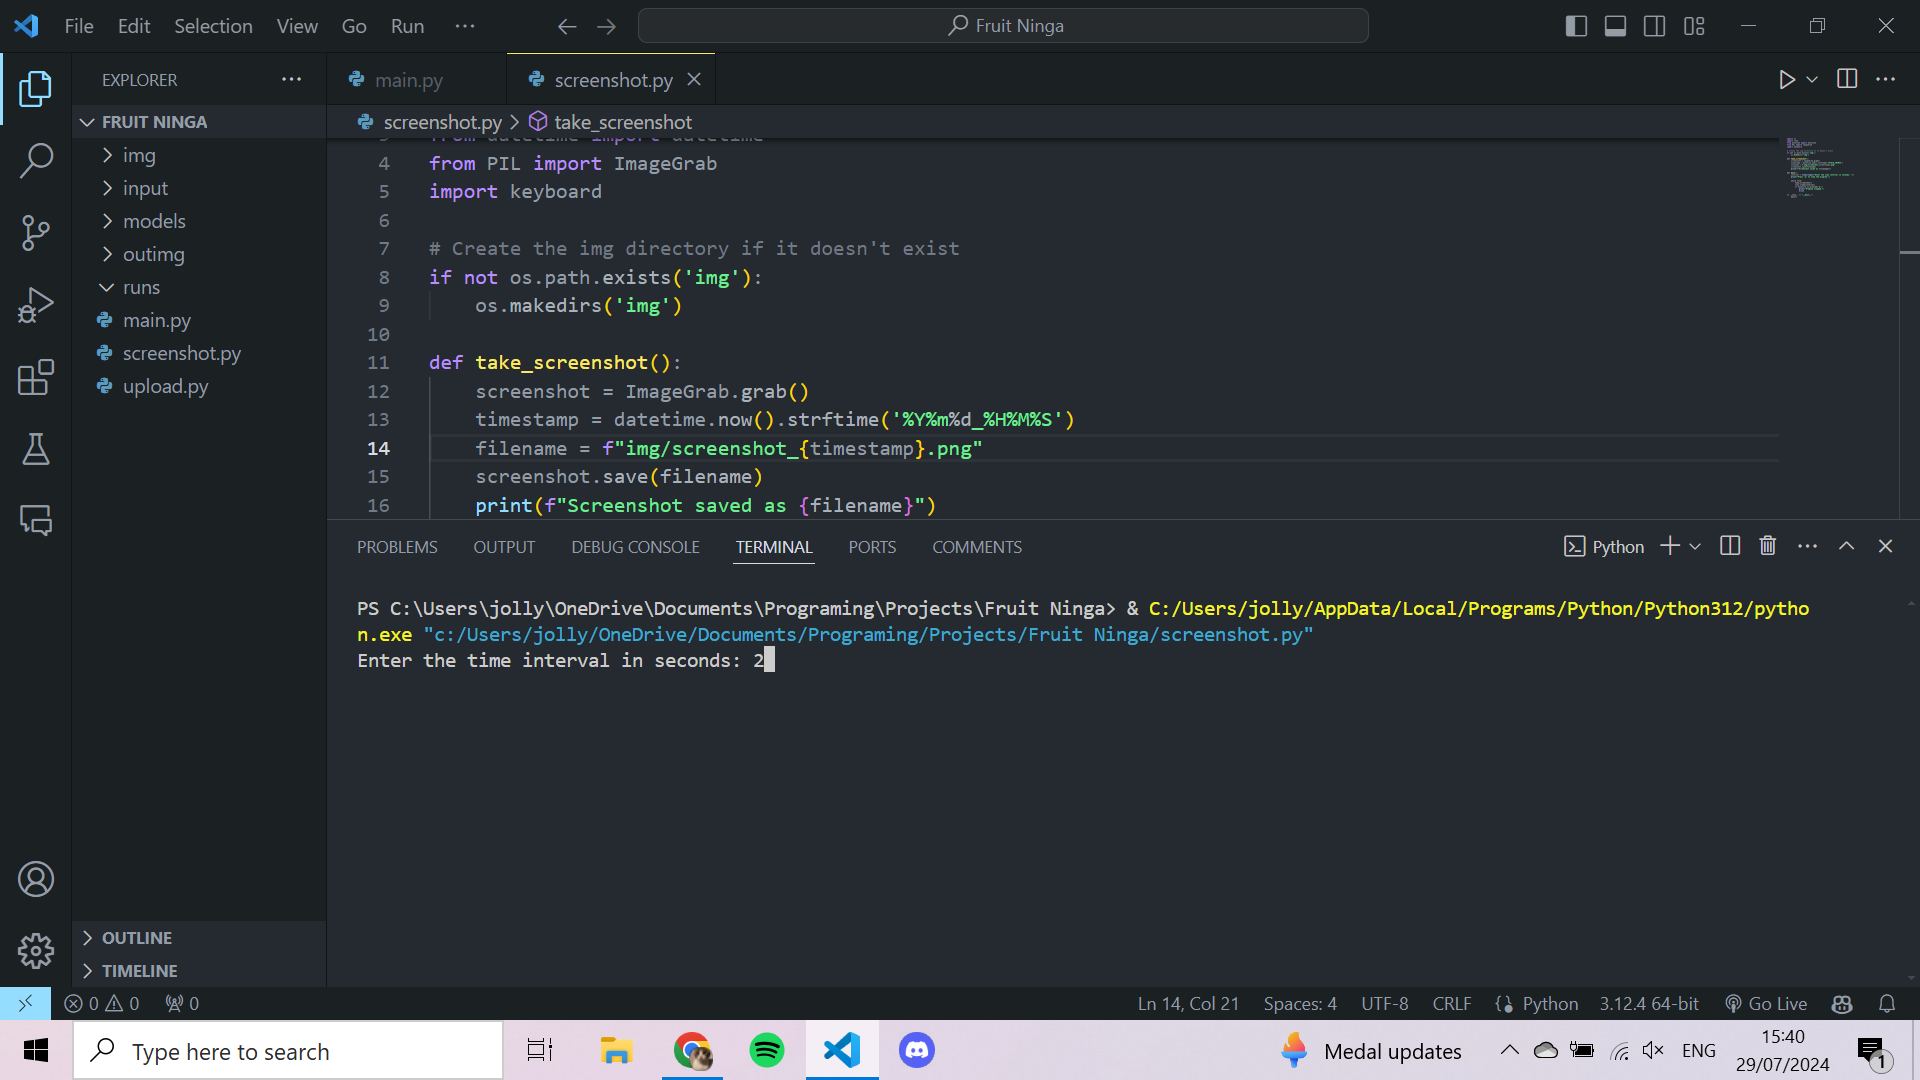Open the Testing flask icon

click(36, 449)
